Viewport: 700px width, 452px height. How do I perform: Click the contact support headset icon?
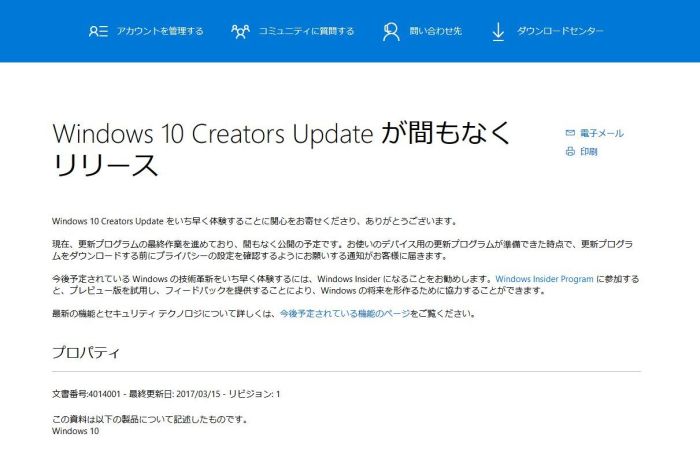pos(391,31)
